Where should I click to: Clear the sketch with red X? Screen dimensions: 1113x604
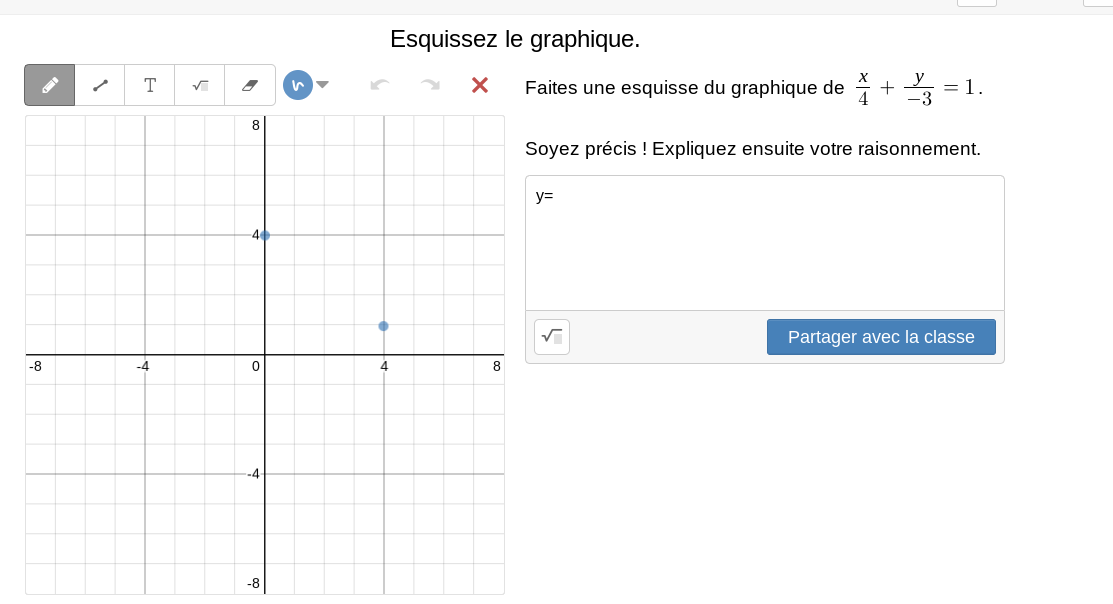[x=480, y=85]
